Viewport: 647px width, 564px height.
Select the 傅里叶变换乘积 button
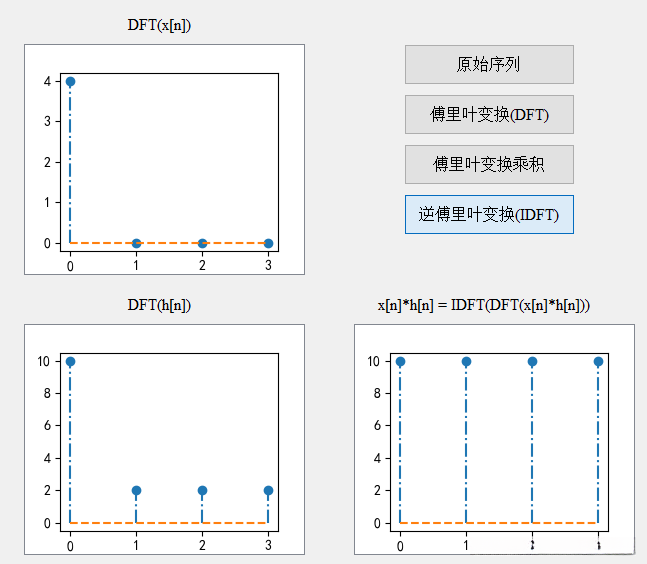pyautogui.click(x=488, y=164)
